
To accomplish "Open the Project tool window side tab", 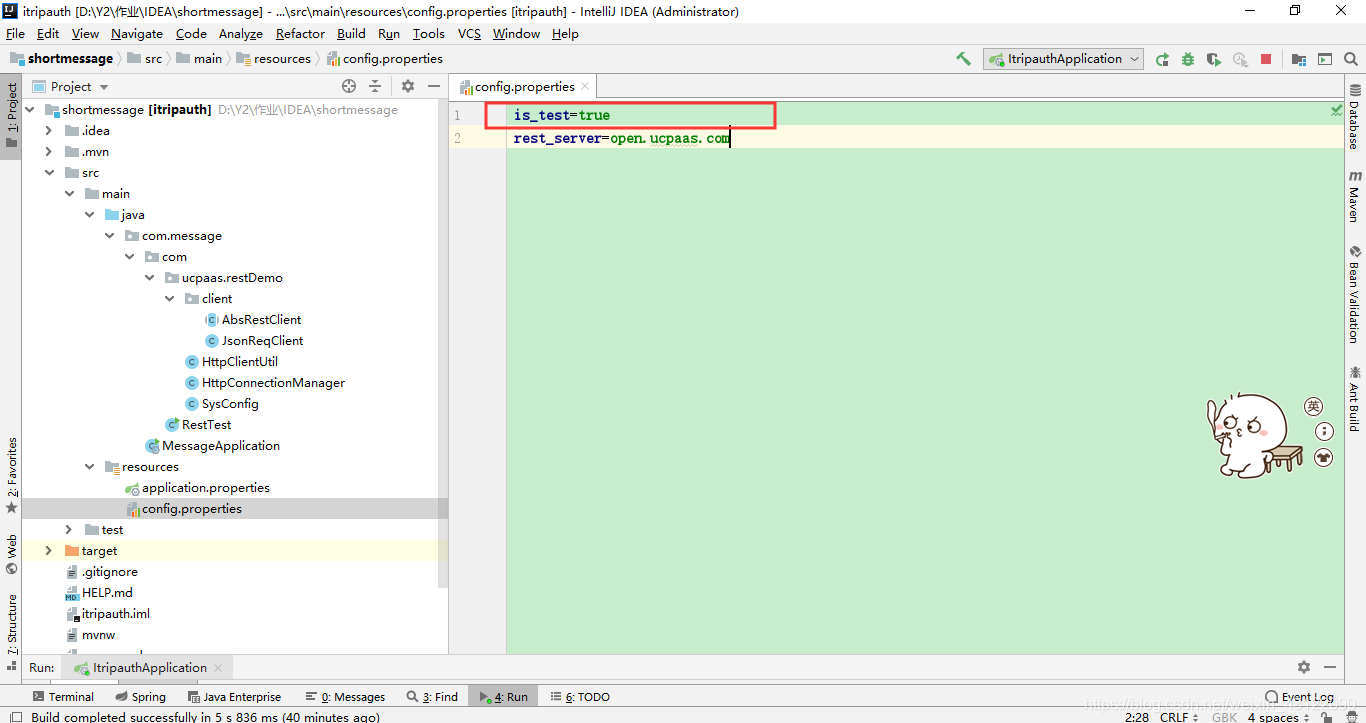I will (x=11, y=115).
